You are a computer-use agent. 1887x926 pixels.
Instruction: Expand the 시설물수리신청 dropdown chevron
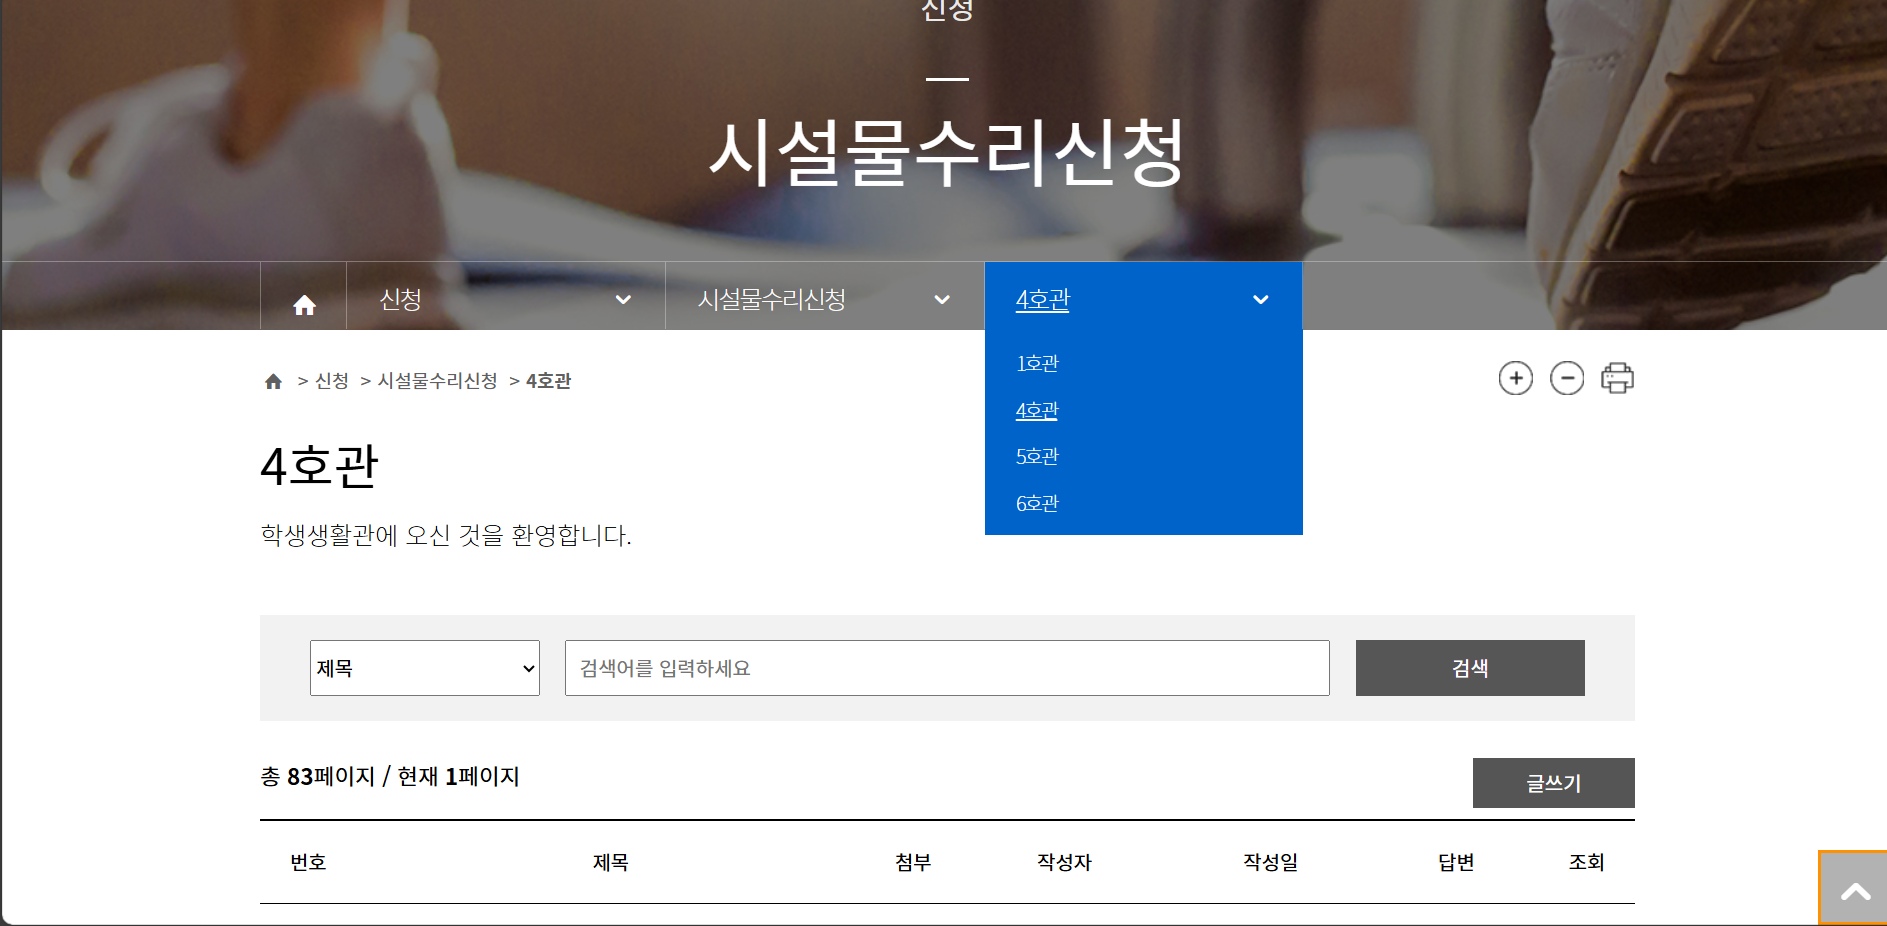pos(941,299)
